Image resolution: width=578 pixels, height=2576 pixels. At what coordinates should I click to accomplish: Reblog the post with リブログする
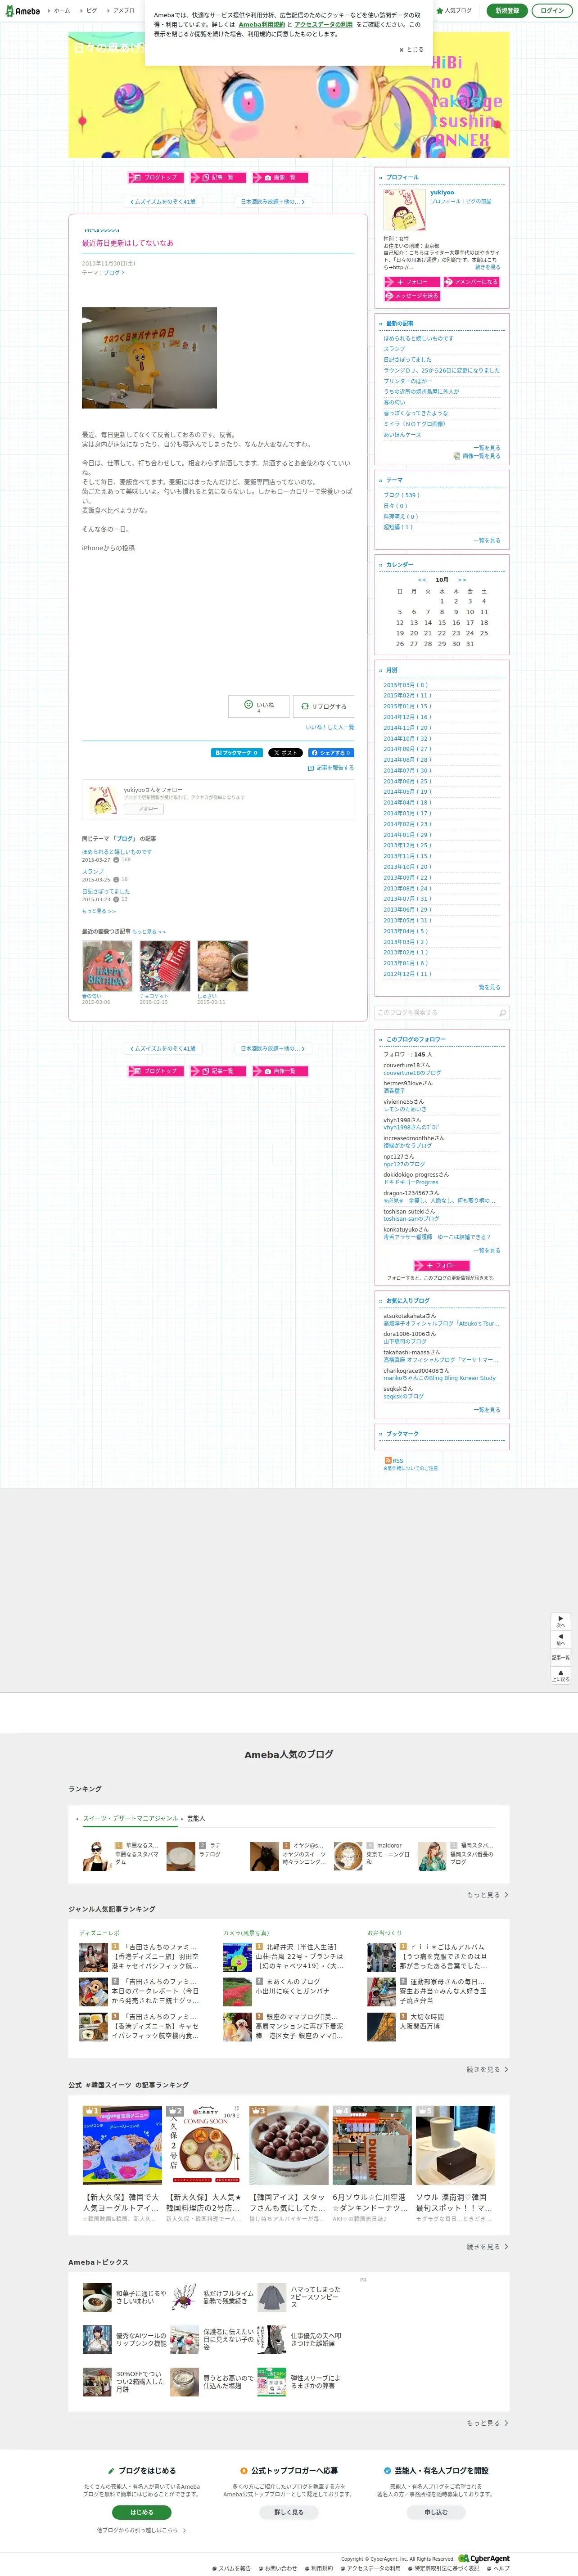pos(323,706)
